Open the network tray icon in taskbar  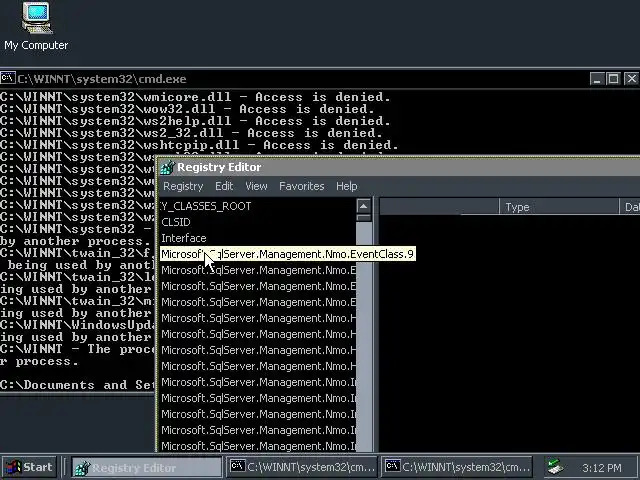coord(555,467)
